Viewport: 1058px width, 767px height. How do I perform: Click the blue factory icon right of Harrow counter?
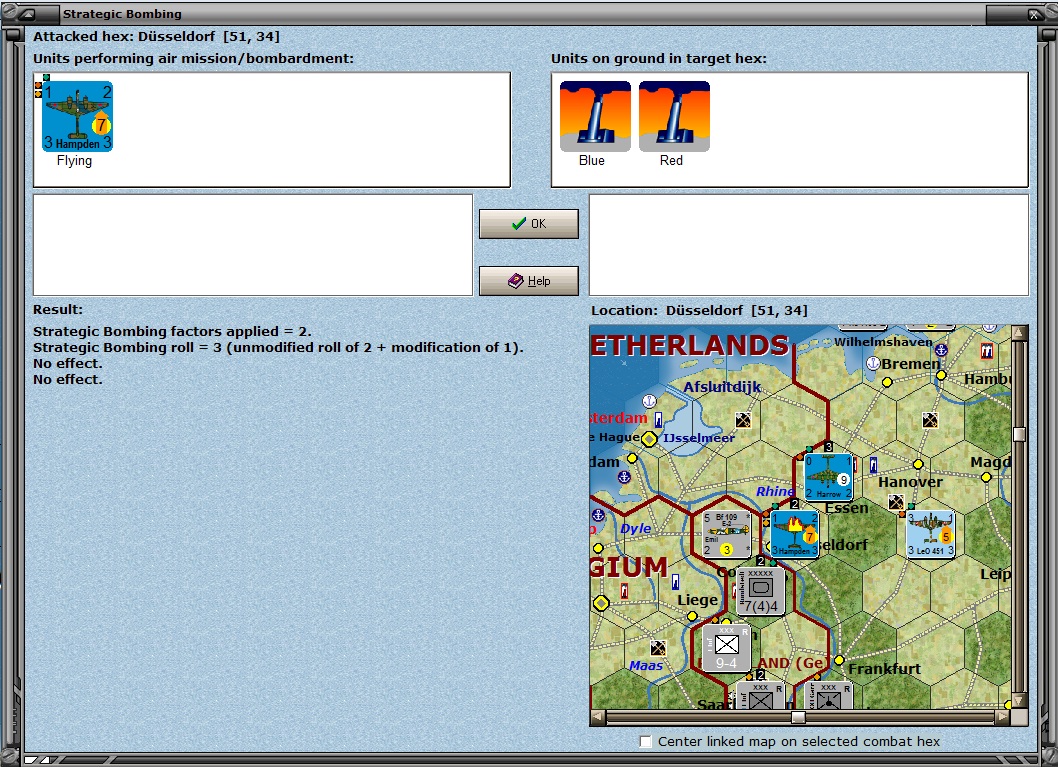coord(873,465)
